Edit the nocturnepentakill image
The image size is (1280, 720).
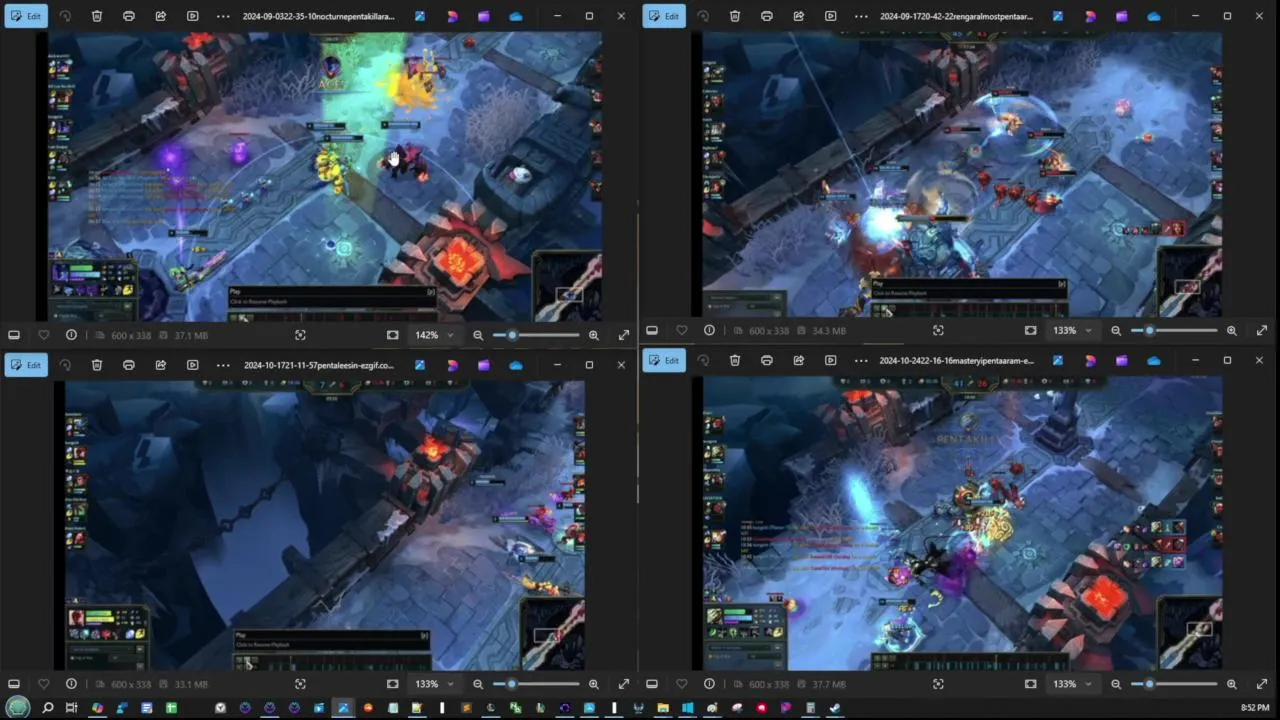[26, 16]
